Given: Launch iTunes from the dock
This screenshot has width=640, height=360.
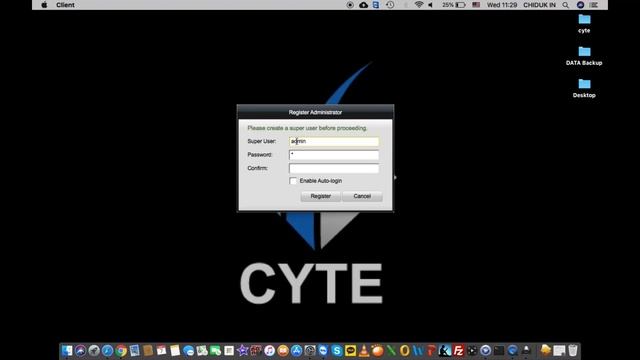Looking at the screenshot, I should [x=269, y=350].
